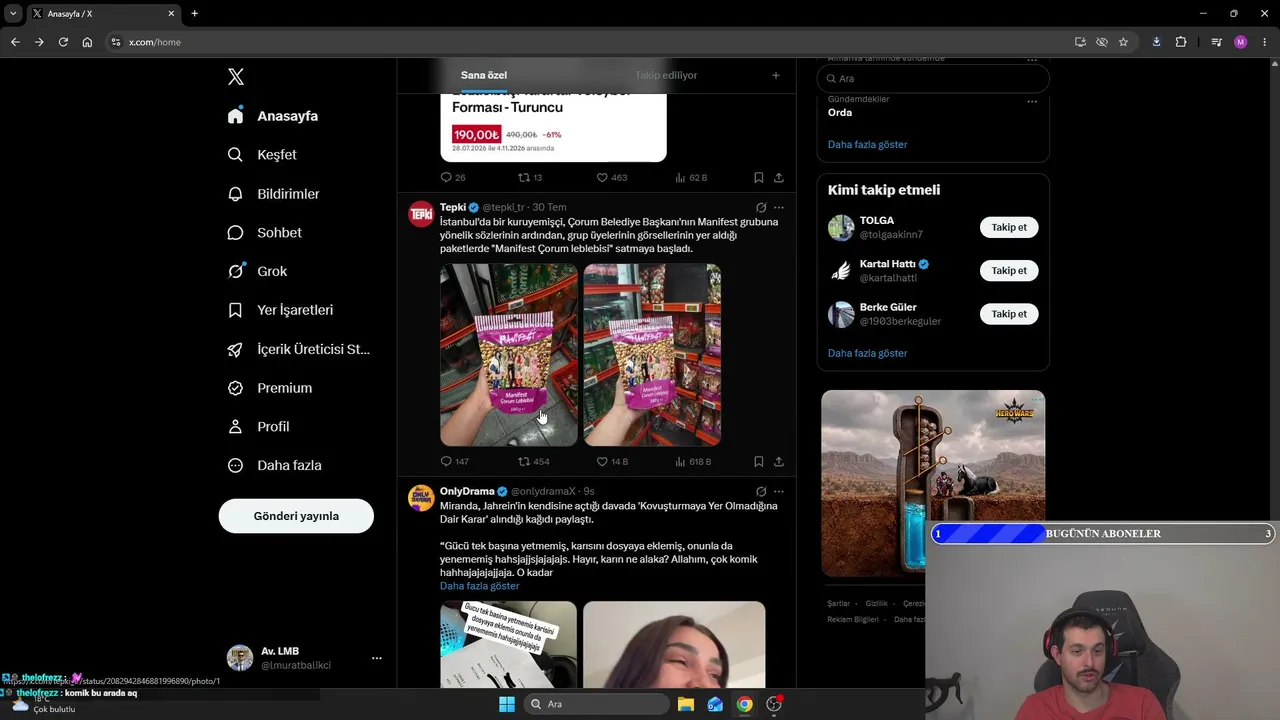Expand OnlyDrama post with Daha fazla göster
The width and height of the screenshot is (1280, 720).
click(x=480, y=586)
